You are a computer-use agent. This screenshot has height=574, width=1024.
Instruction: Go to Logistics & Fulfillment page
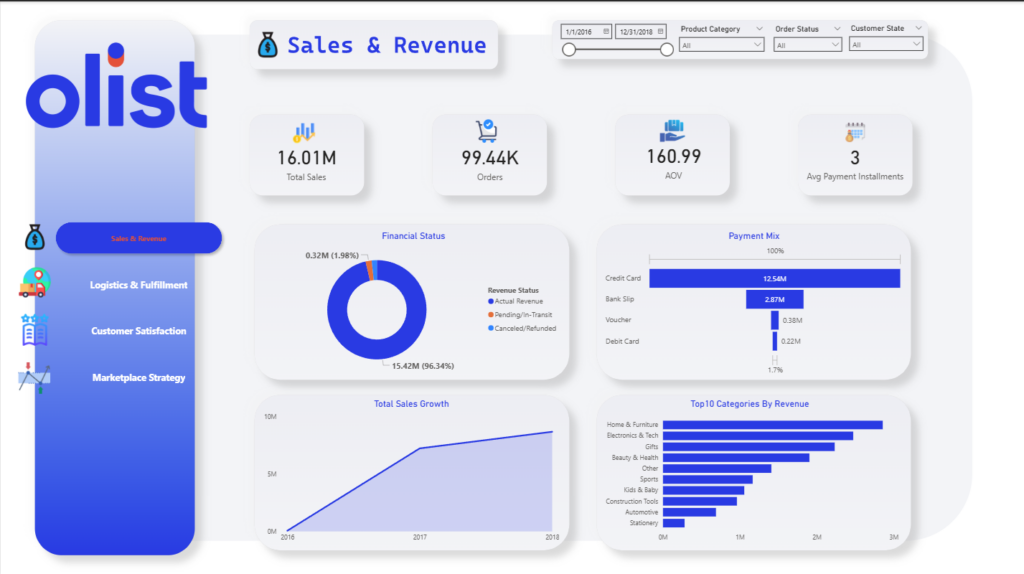pyautogui.click(x=138, y=285)
